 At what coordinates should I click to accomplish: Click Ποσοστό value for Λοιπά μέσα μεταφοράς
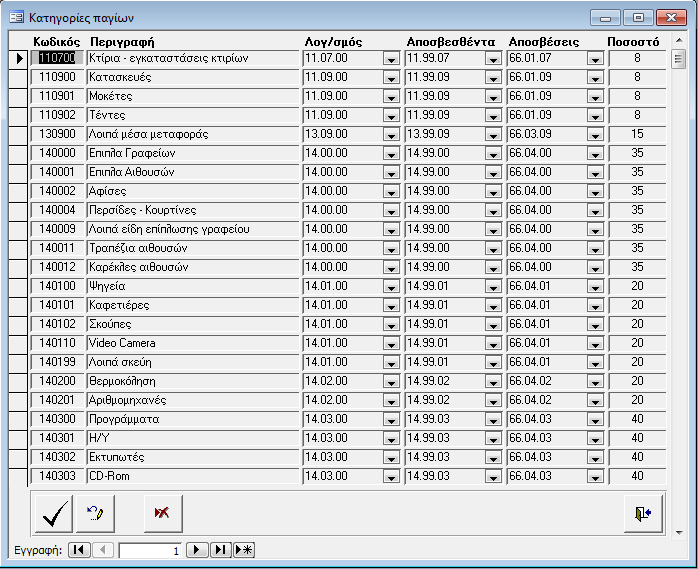coord(637,134)
